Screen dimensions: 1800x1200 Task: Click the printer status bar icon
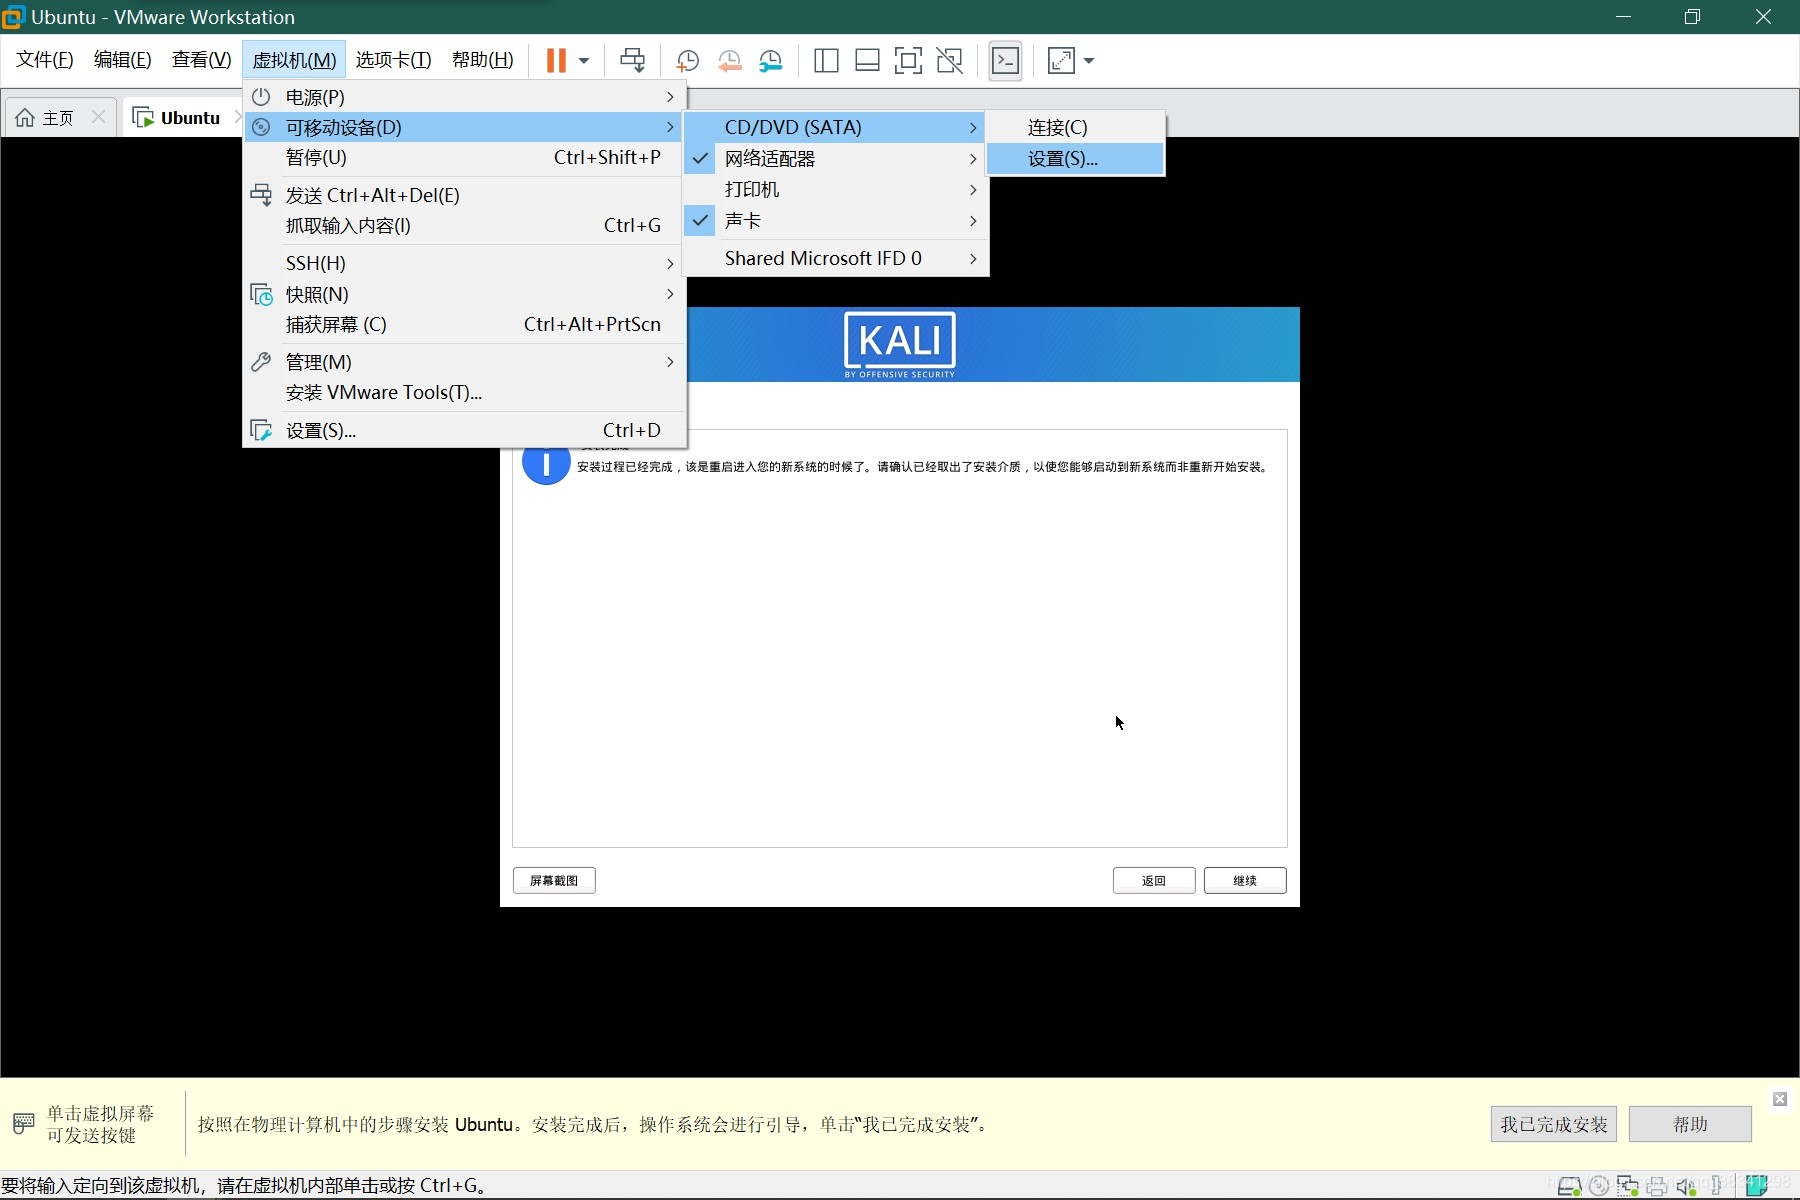[x=1657, y=1187]
